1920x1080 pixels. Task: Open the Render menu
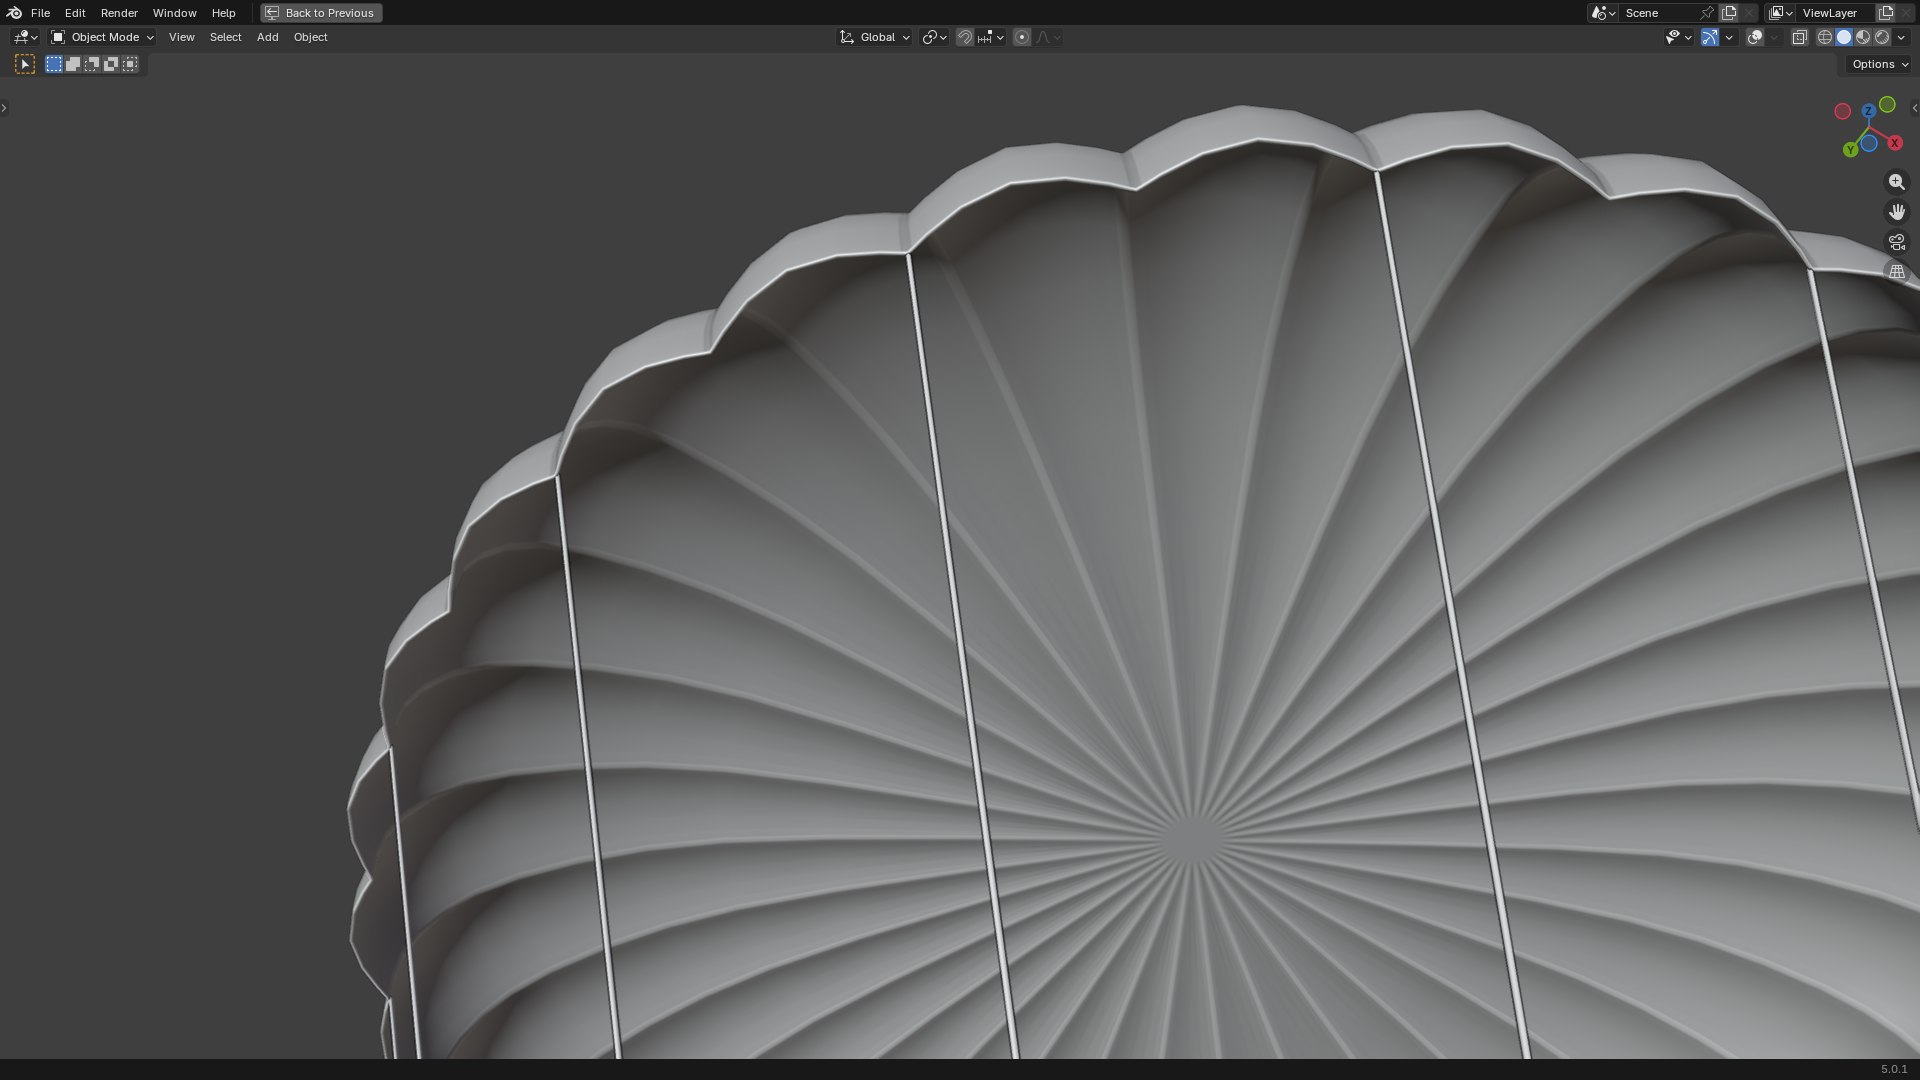[x=119, y=13]
